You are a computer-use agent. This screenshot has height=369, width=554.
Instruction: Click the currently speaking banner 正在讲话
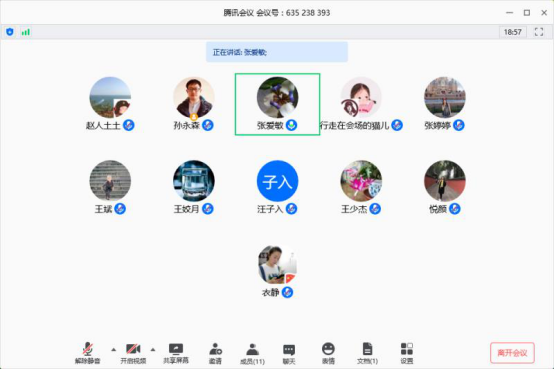(x=277, y=52)
